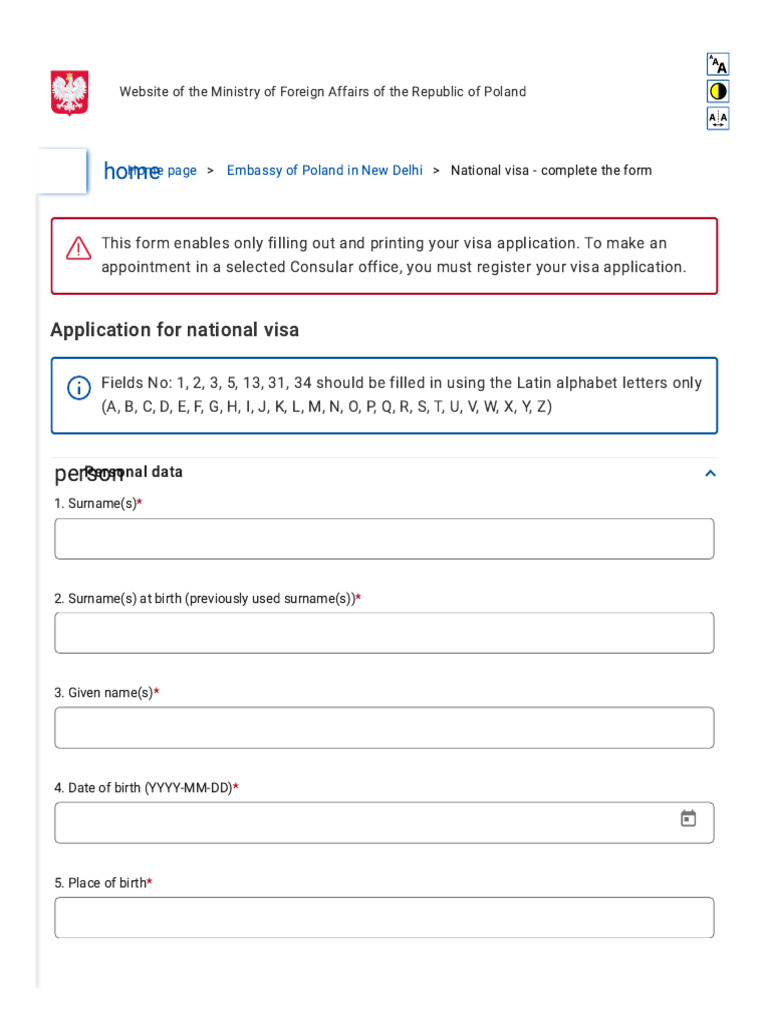Image resolution: width=768 pixels, height=1024 pixels.
Task: Open Embassy of Poland in New Delhi link
Action: coord(324,171)
